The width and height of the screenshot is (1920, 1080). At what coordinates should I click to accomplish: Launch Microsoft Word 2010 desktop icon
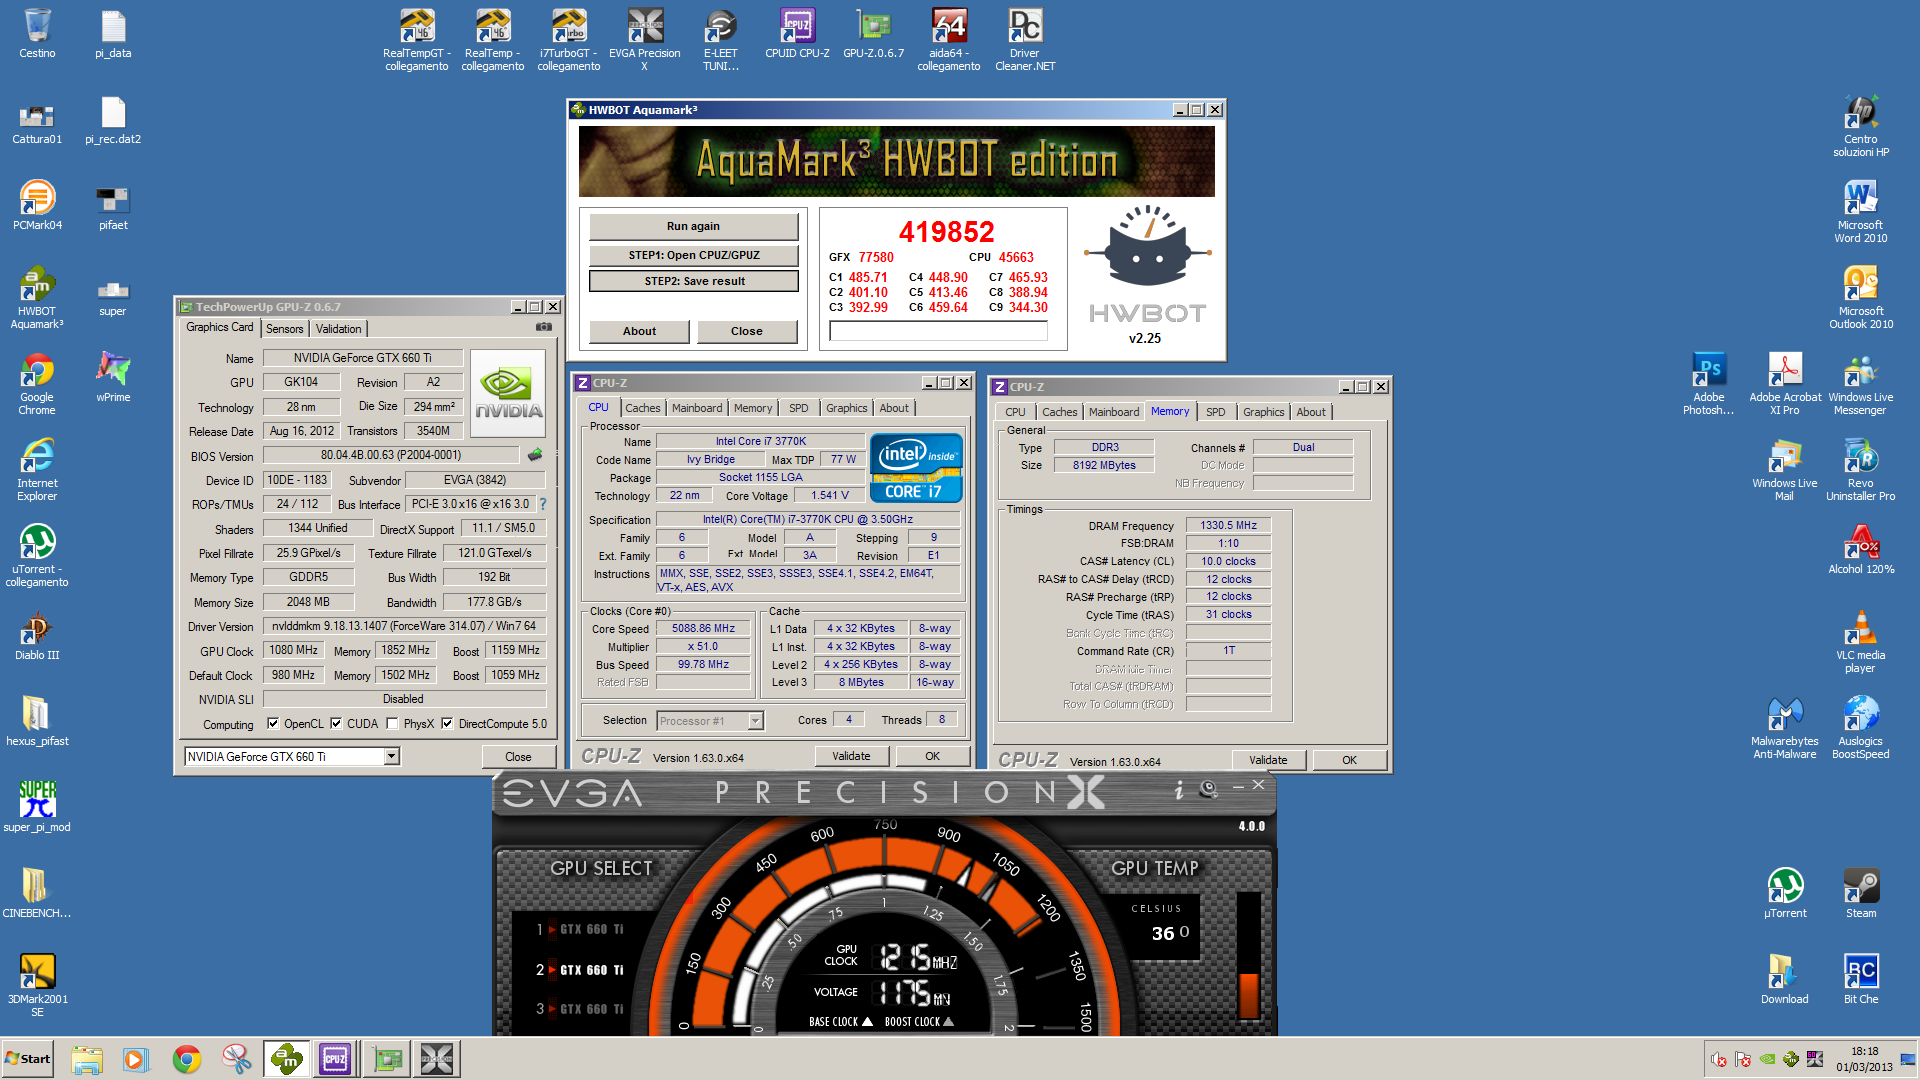click(x=1861, y=211)
